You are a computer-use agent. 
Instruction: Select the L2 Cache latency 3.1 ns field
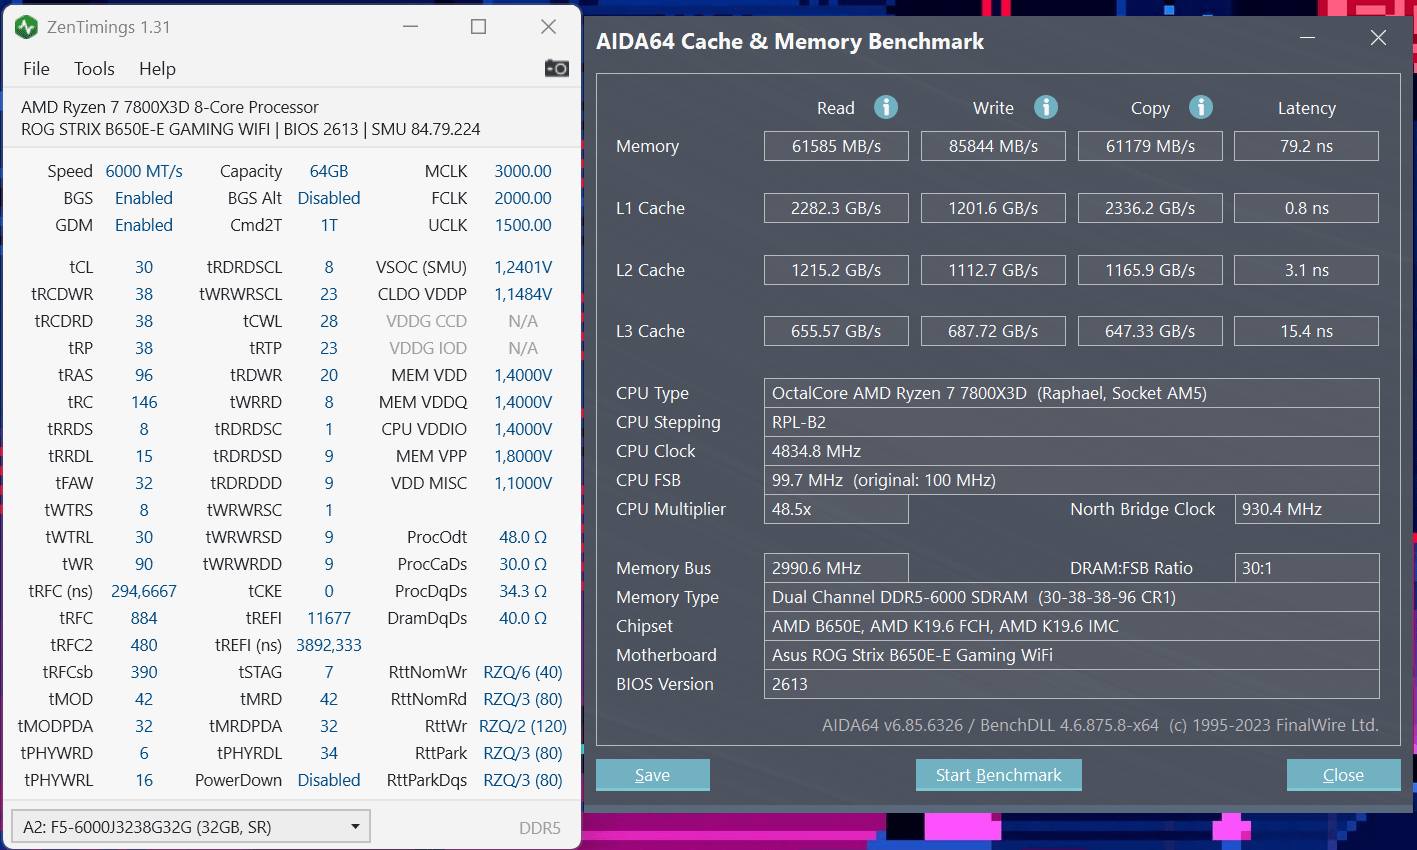pos(1306,270)
